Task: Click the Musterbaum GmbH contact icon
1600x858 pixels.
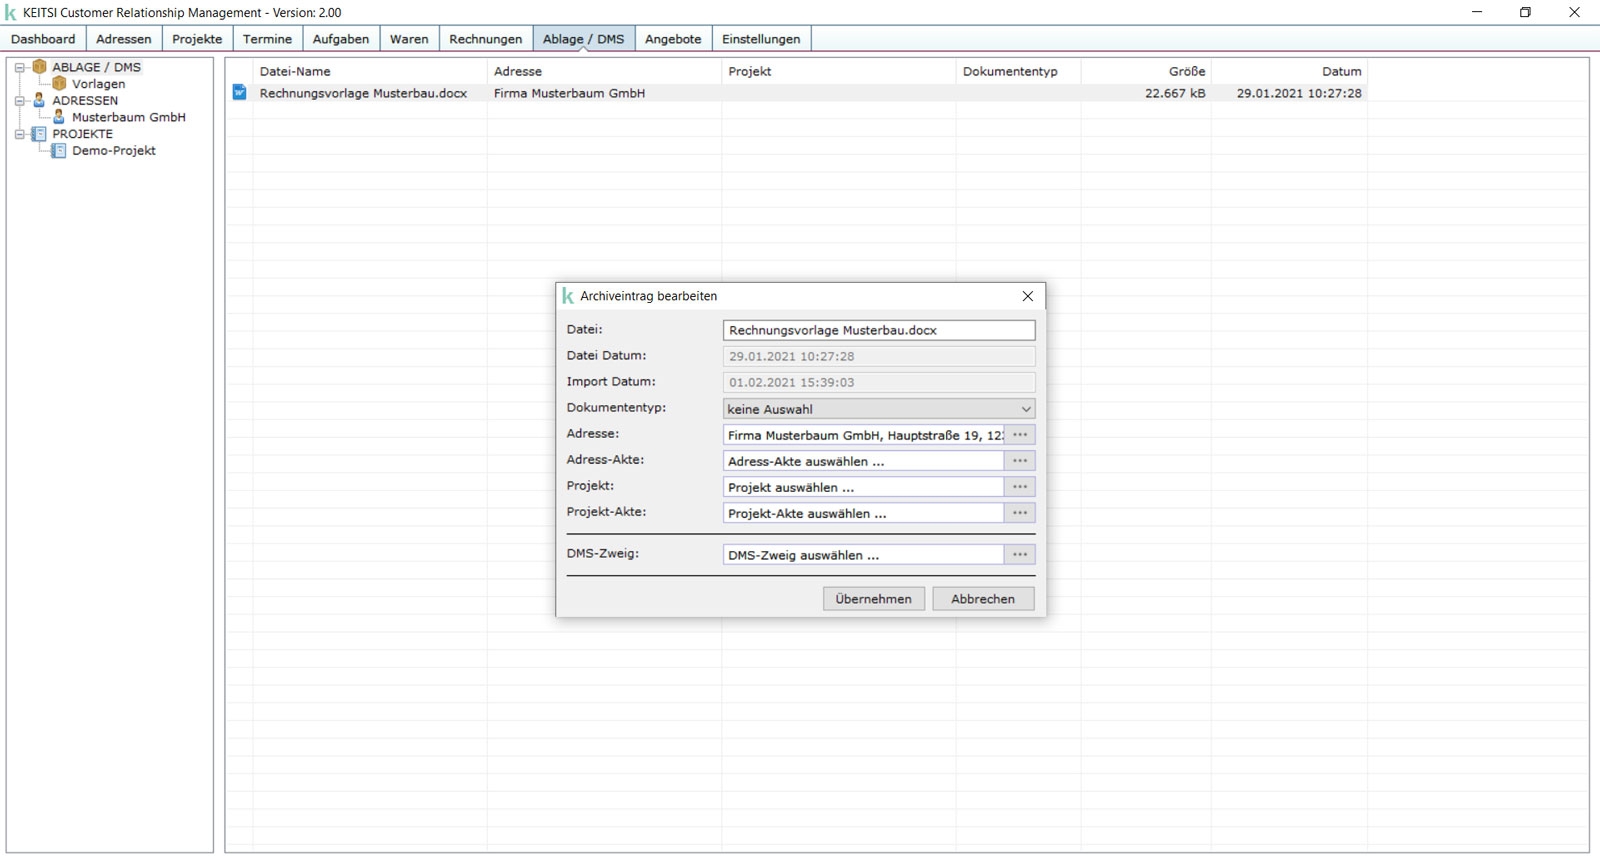Action: 59,117
